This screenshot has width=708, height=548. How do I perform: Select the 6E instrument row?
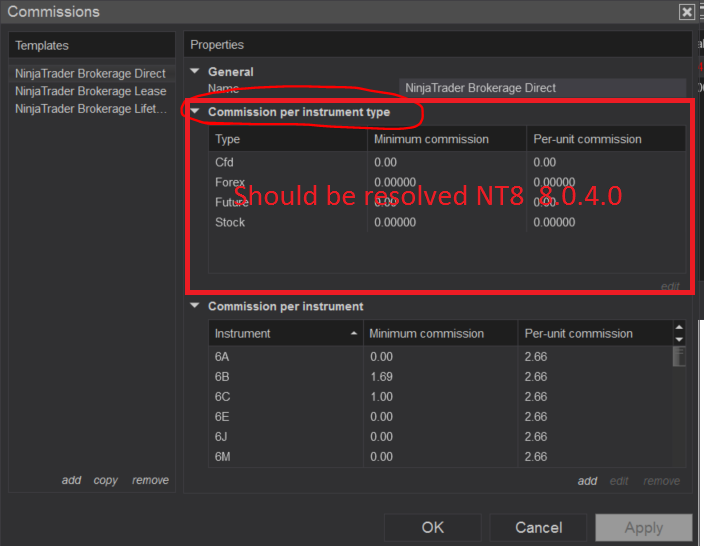point(441,417)
